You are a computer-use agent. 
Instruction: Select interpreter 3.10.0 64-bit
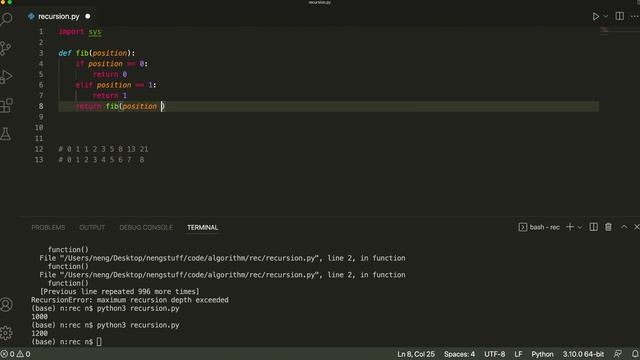click(583, 354)
